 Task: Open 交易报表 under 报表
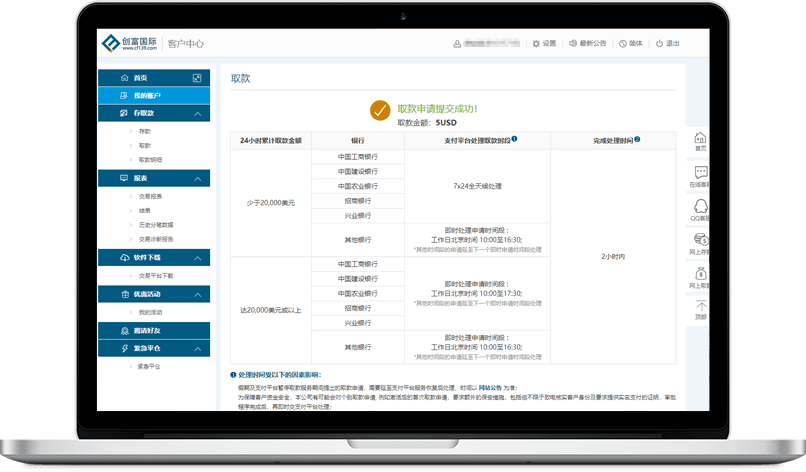click(150, 196)
